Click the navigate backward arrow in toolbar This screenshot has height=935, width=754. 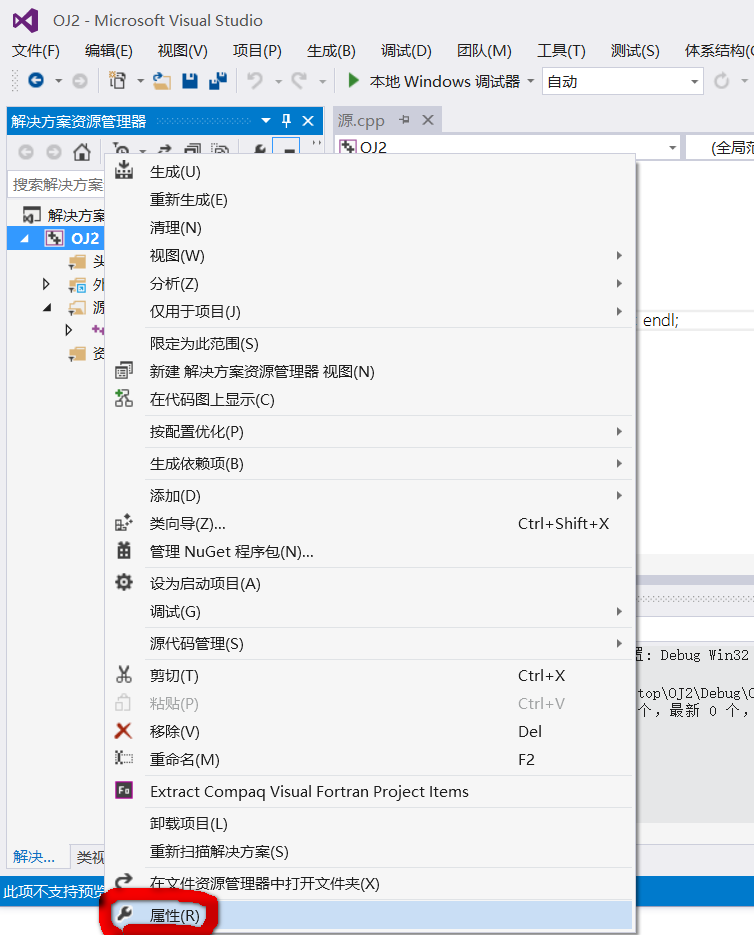(x=36, y=80)
